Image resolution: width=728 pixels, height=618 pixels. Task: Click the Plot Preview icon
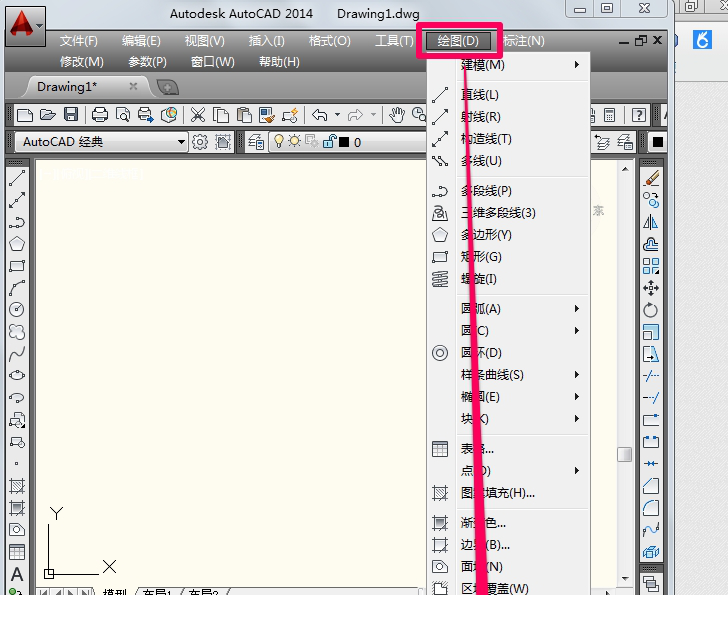(123, 115)
